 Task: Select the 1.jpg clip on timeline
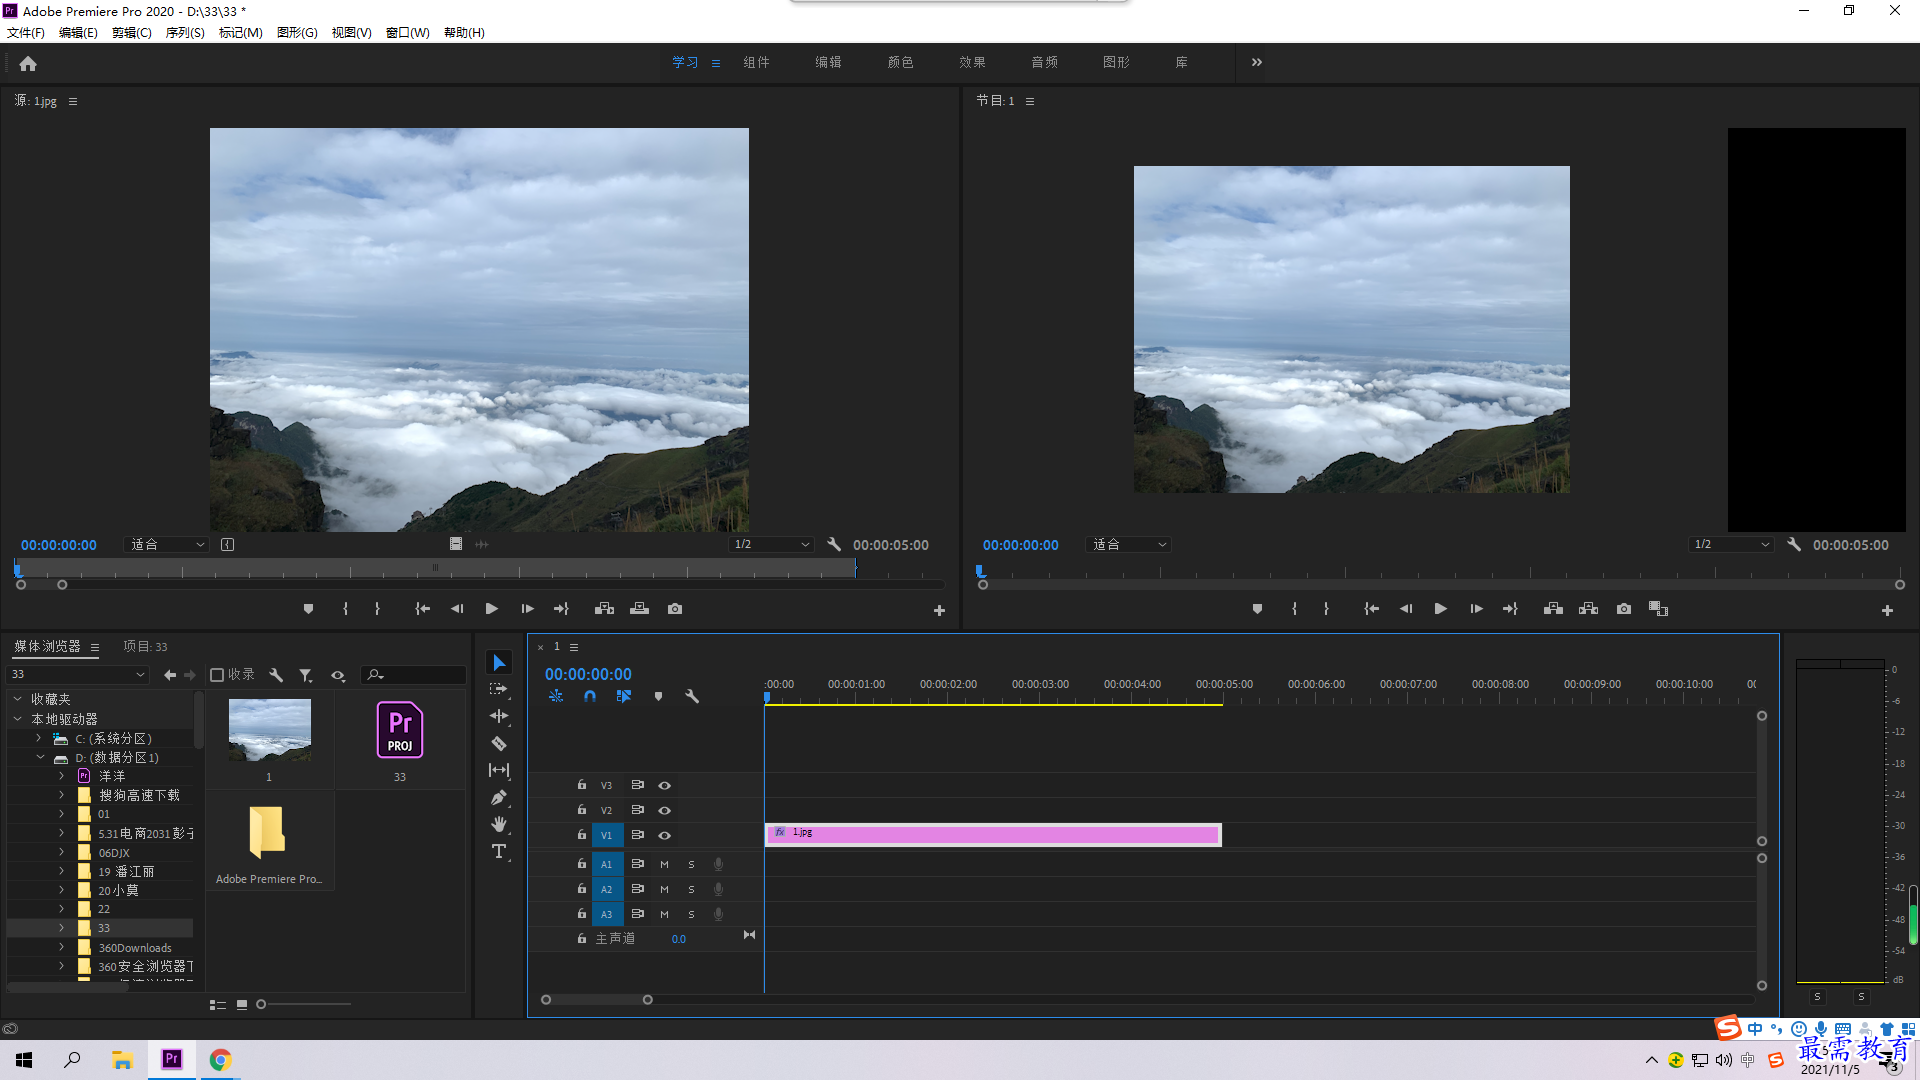[993, 835]
